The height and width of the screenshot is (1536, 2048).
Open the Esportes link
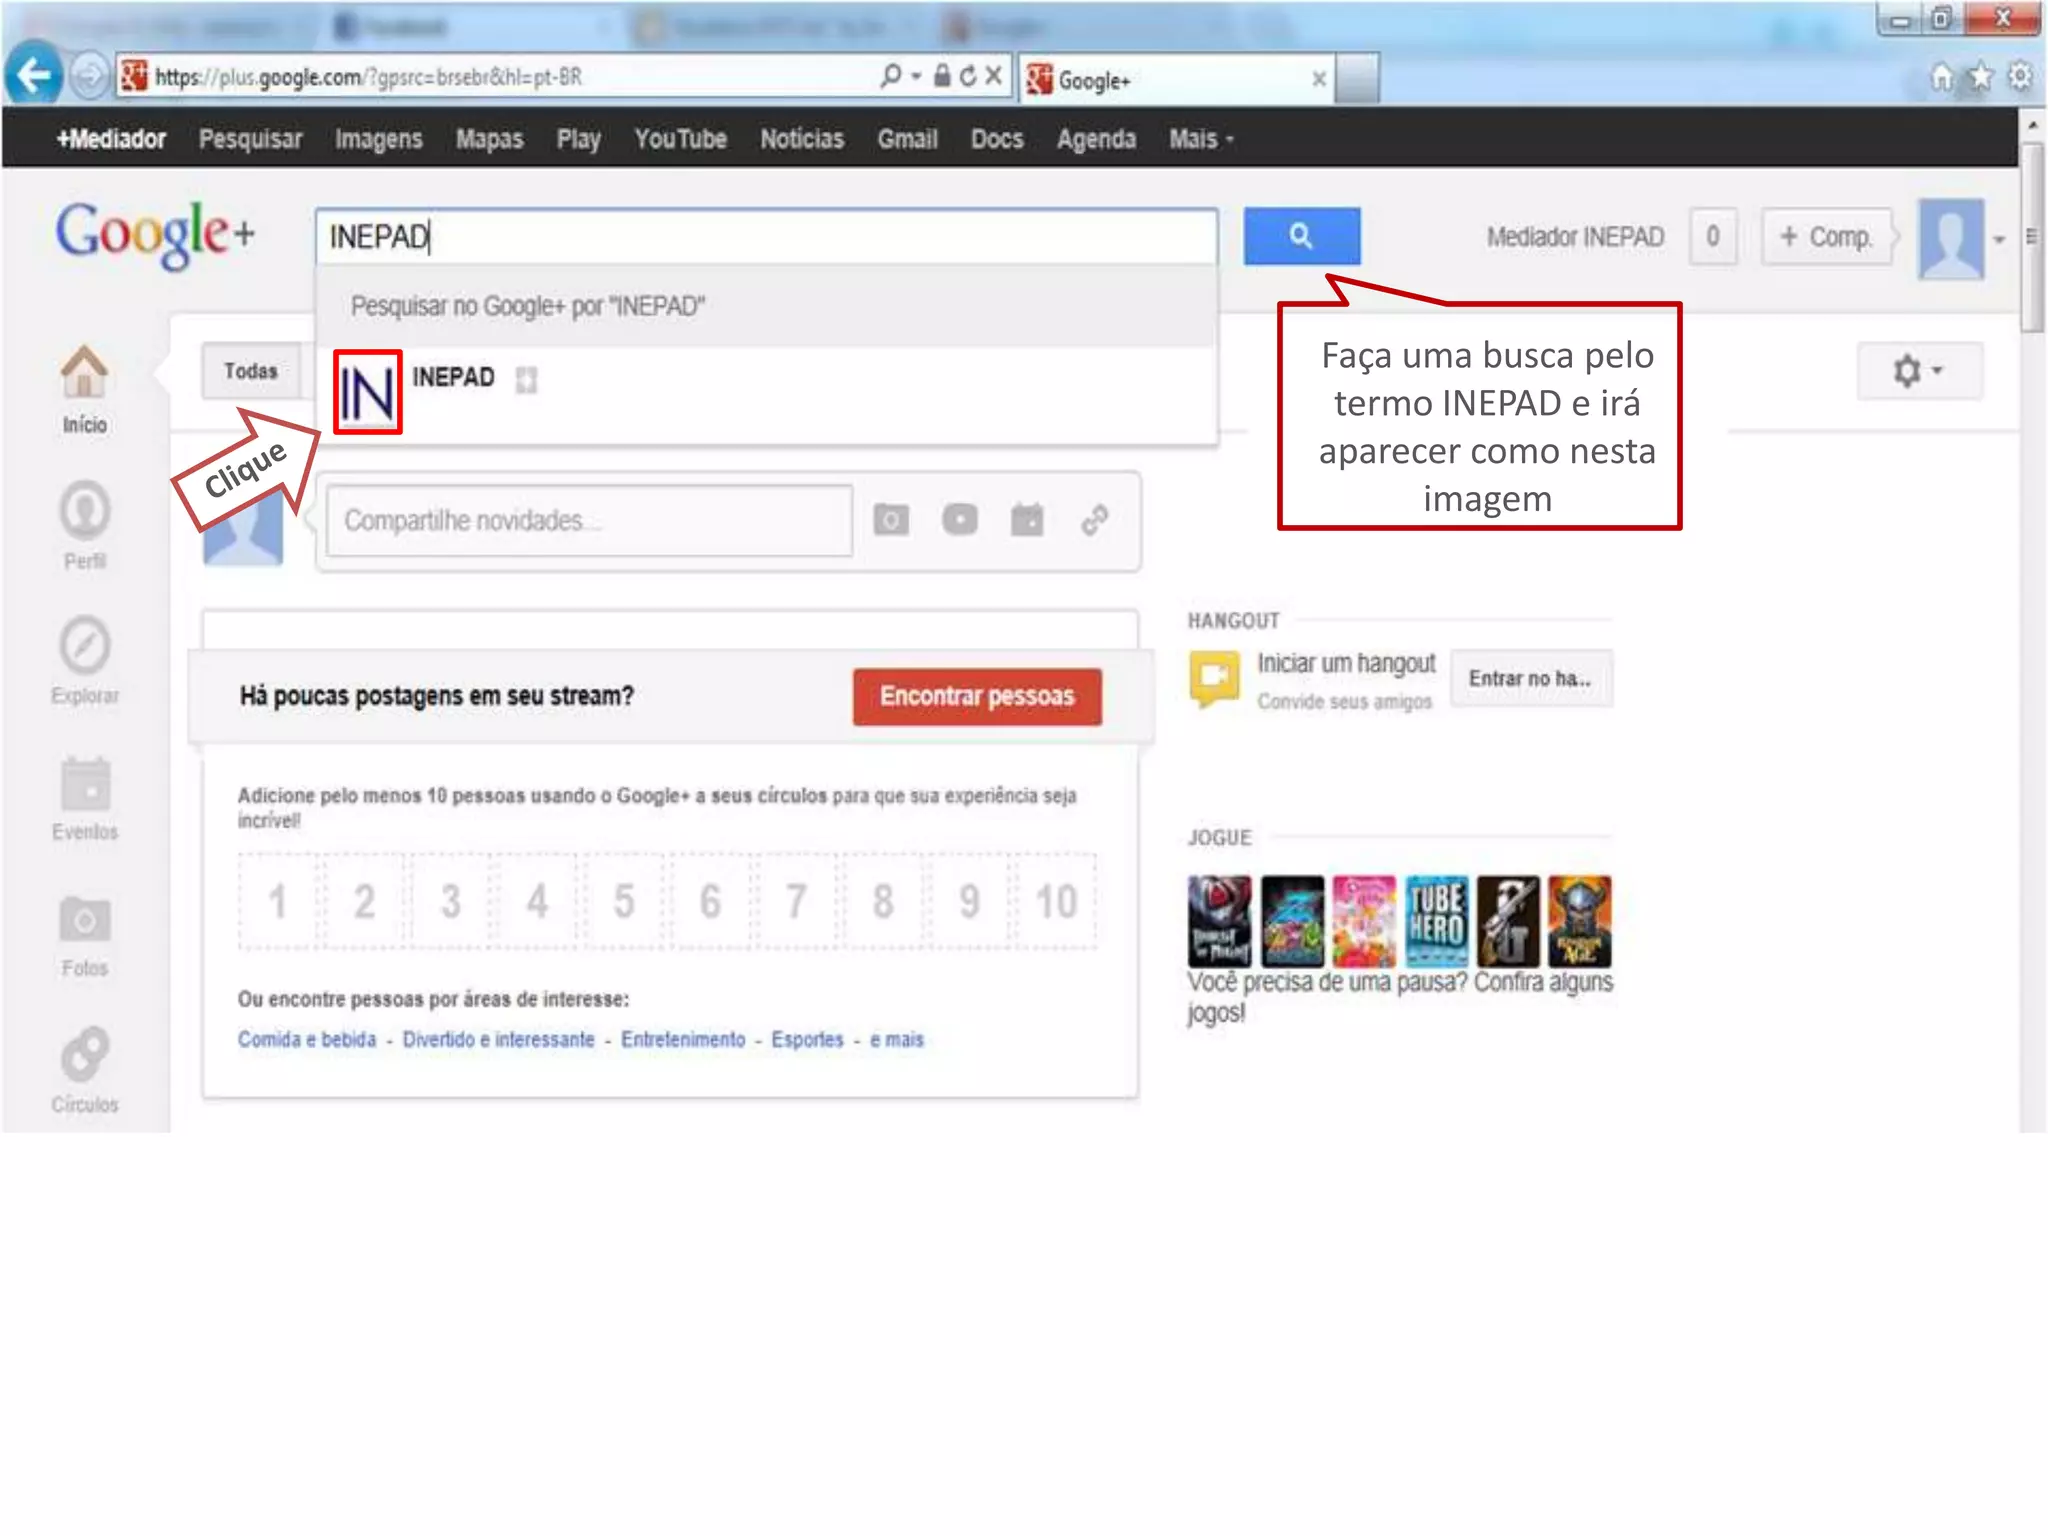click(807, 1039)
